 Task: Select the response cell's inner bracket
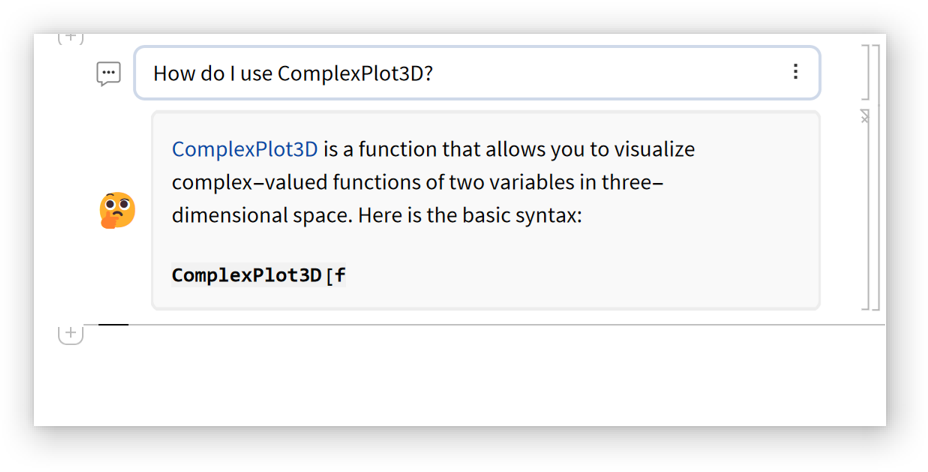coord(867,215)
